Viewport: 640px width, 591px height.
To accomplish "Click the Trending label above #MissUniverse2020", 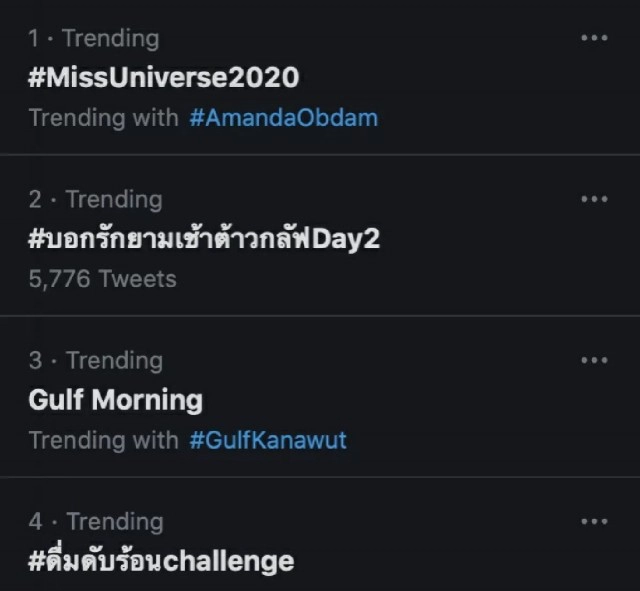I will [x=111, y=38].
